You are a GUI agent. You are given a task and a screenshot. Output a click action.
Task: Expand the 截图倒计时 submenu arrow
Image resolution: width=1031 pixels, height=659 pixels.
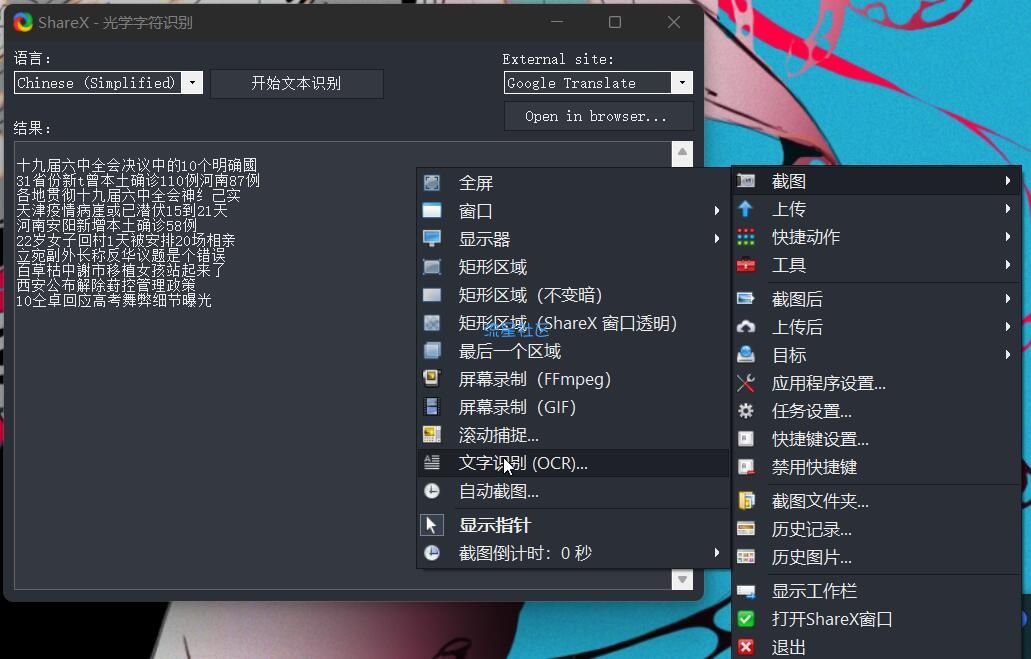point(717,553)
